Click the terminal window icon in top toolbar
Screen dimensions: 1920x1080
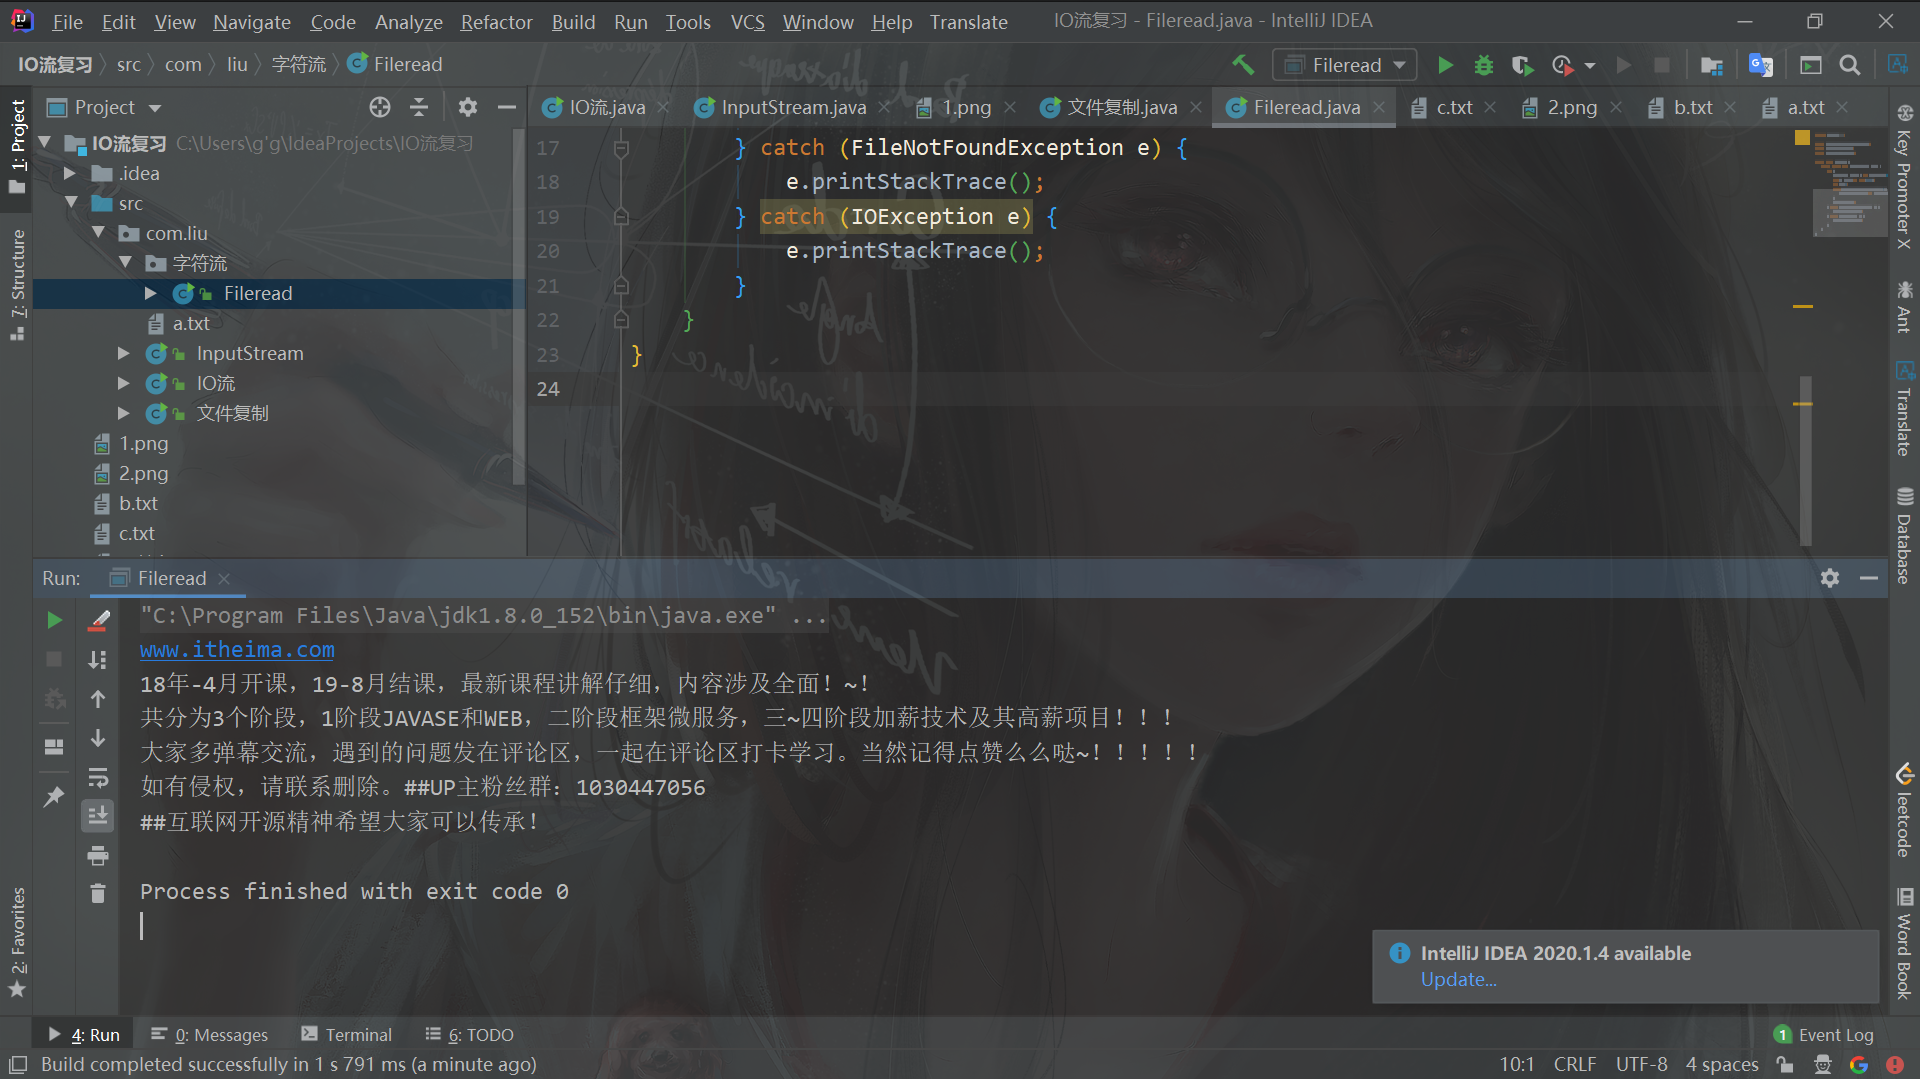click(1810, 65)
